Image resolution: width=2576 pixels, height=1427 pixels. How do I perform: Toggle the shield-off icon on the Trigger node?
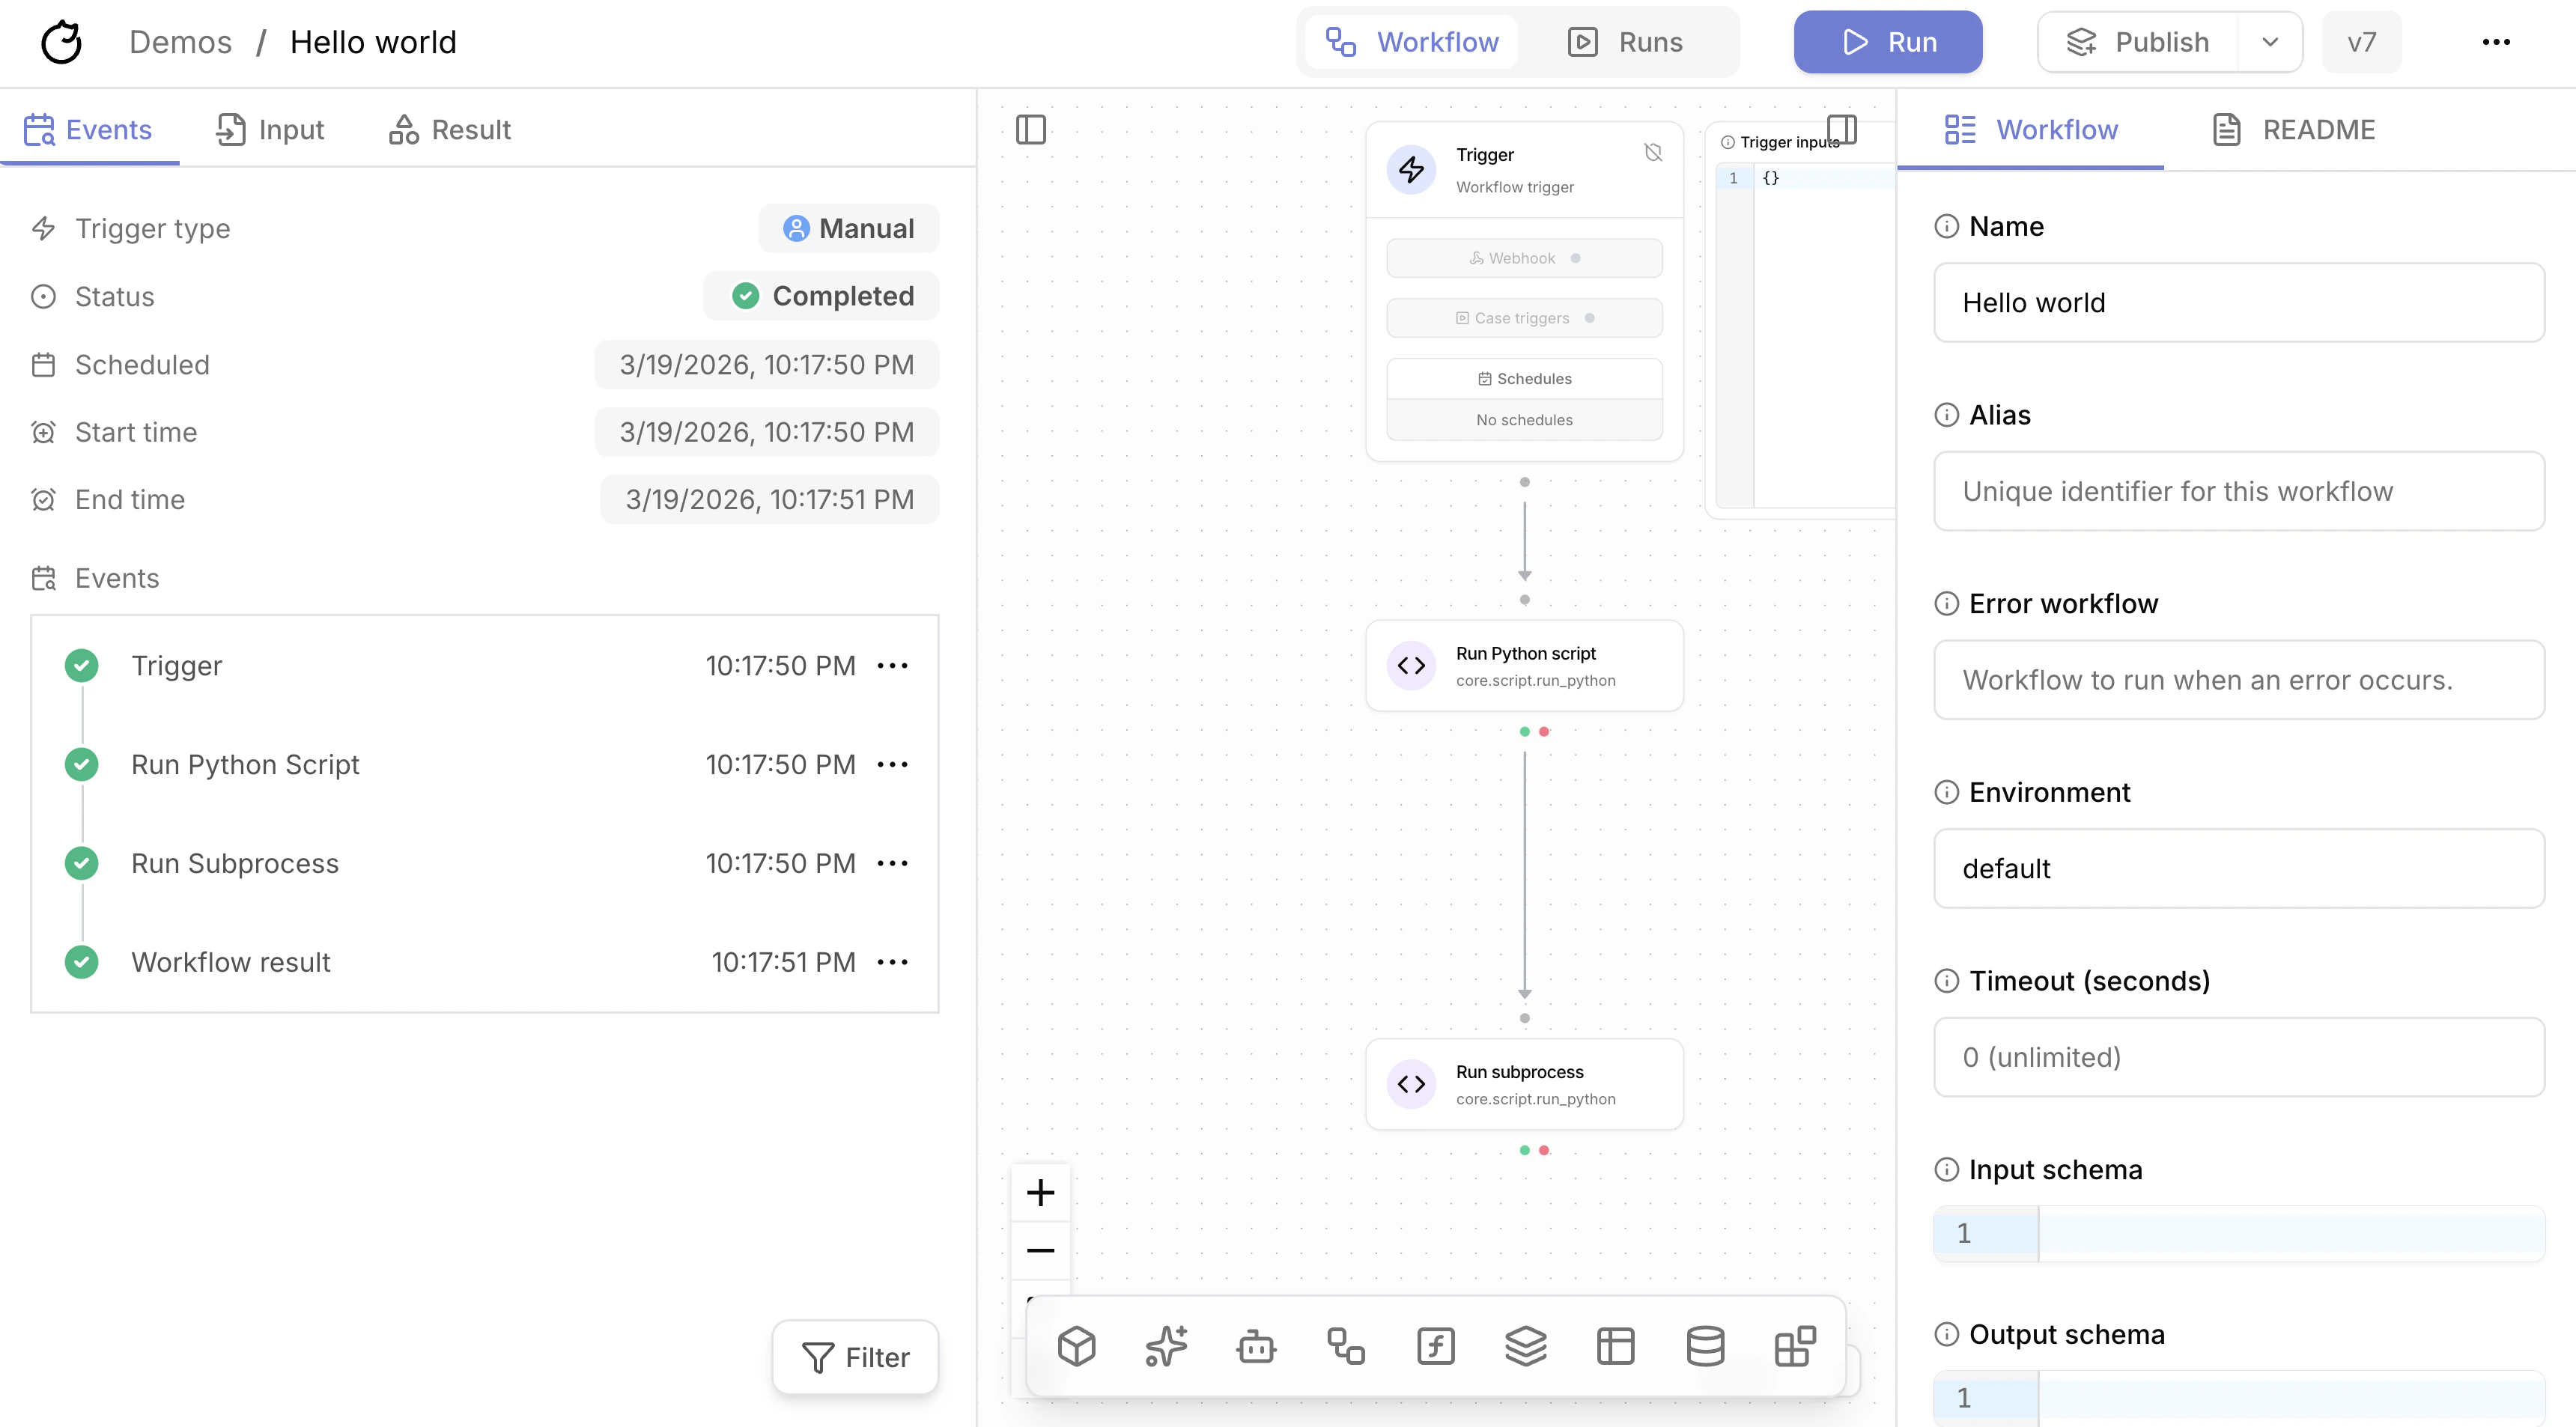(1653, 152)
